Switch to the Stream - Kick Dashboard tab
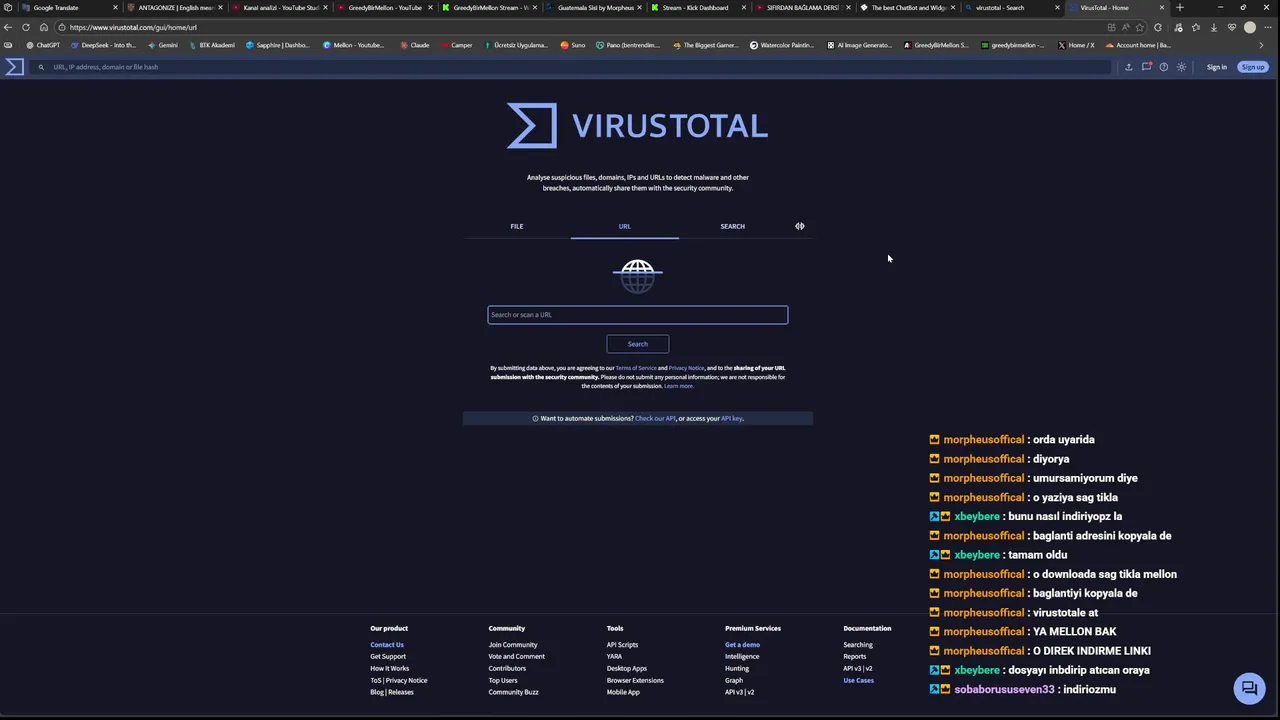The width and height of the screenshot is (1280, 720). tap(699, 8)
